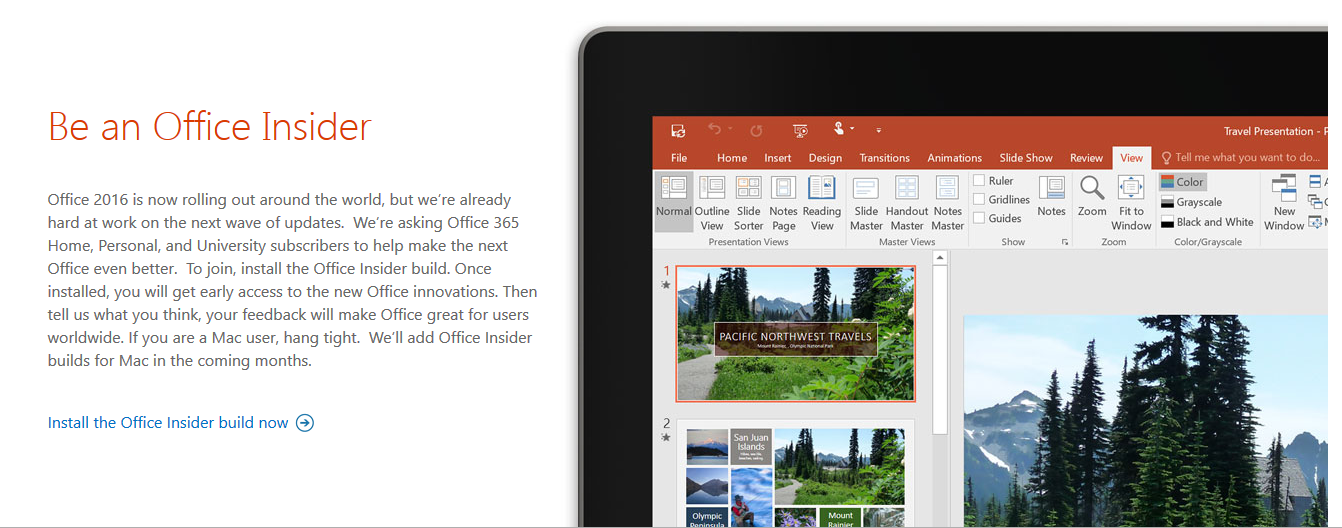Open the Undo history dropdown arrow
The width and height of the screenshot is (1342, 528).
tap(730, 129)
